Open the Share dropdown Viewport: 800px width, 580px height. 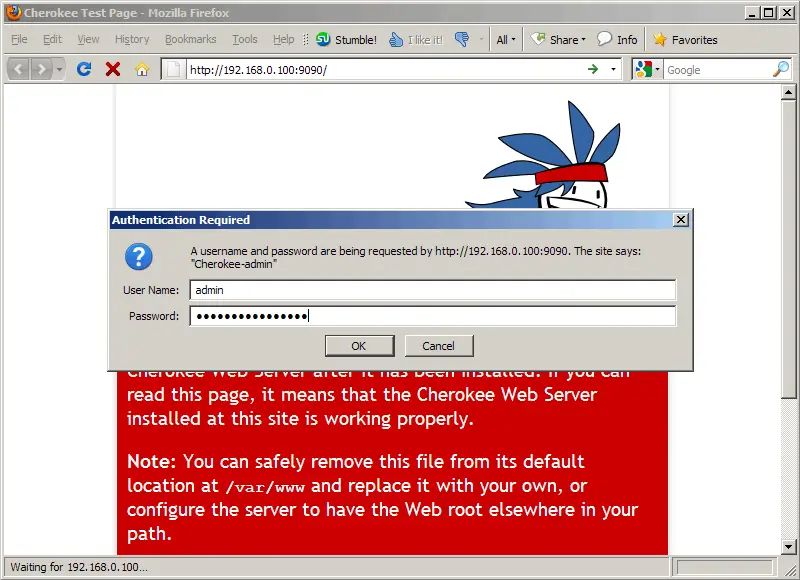click(558, 39)
